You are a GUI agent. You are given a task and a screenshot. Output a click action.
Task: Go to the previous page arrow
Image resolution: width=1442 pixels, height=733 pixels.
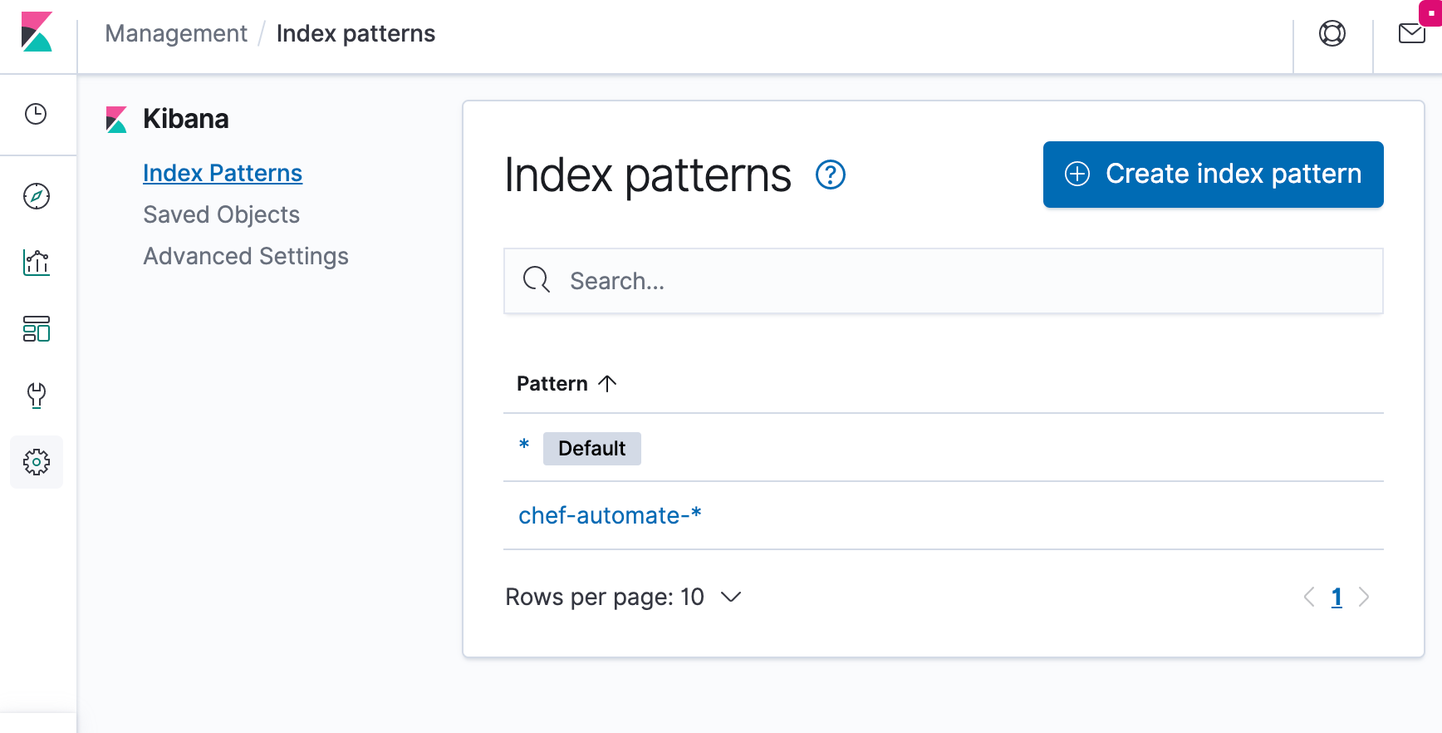(x=1309, y=598)
